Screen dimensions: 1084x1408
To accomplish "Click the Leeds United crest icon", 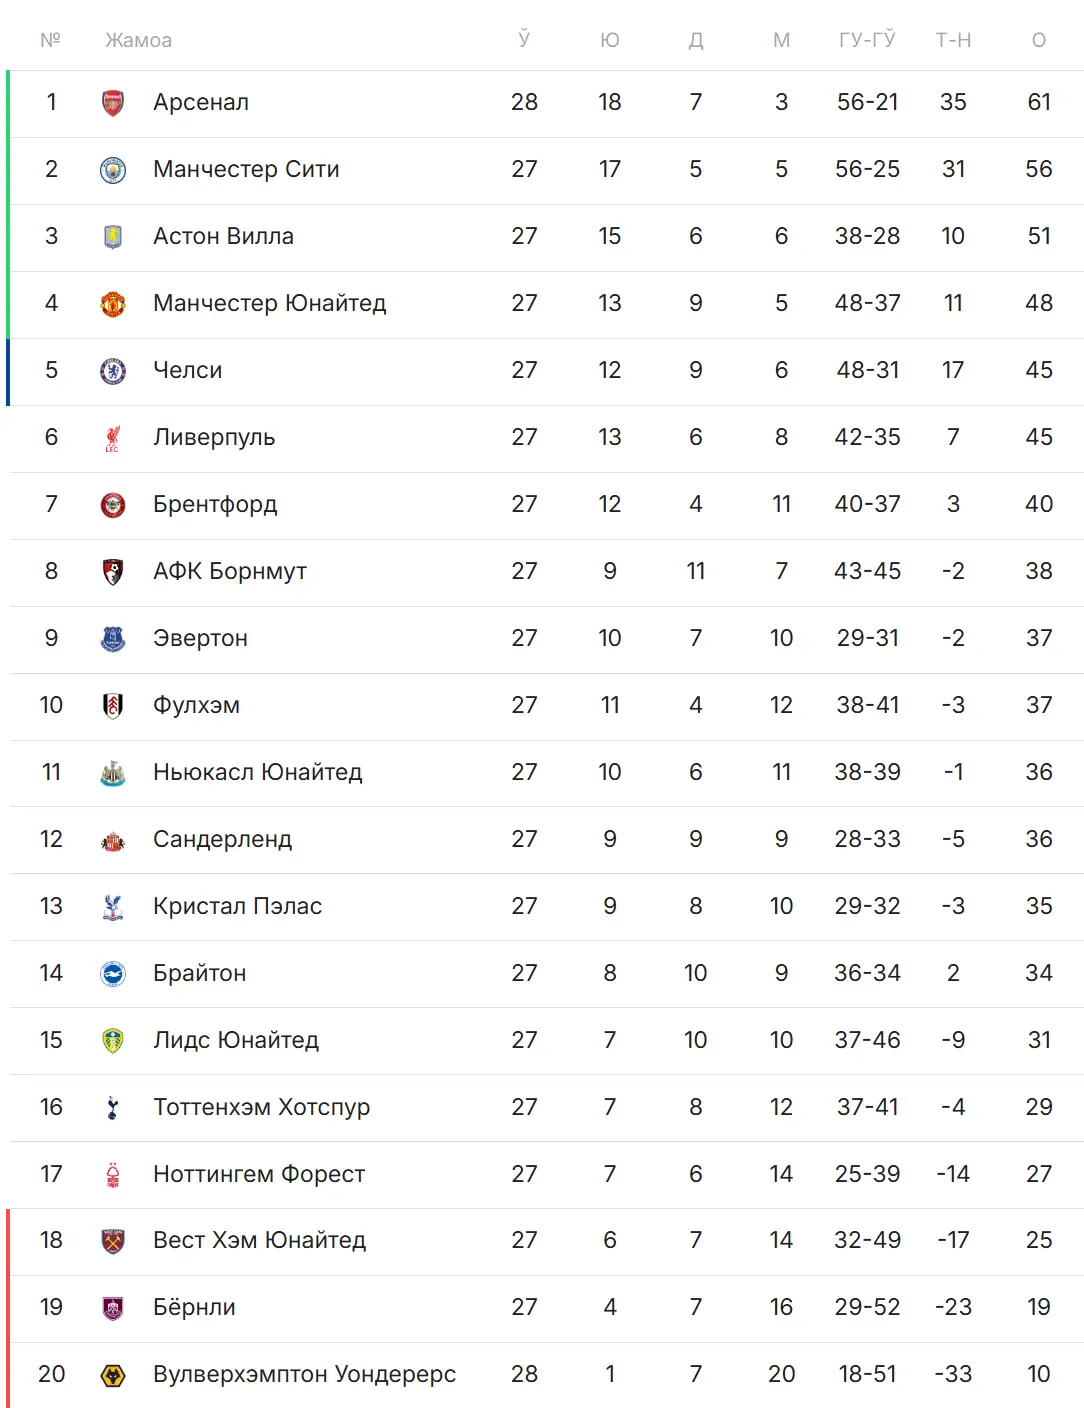I will [x=113, y=1040].
